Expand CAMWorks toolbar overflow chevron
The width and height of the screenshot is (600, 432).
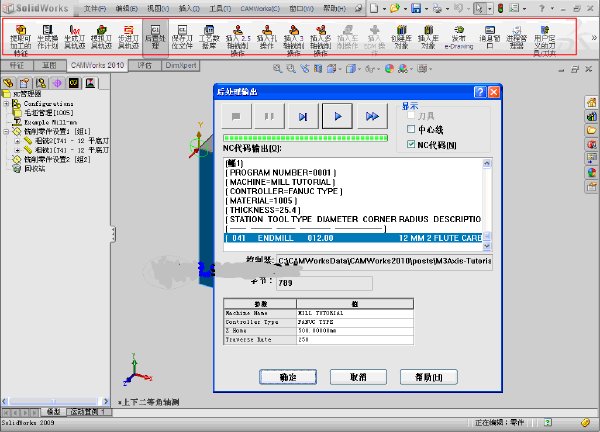(x=594, y=37)
